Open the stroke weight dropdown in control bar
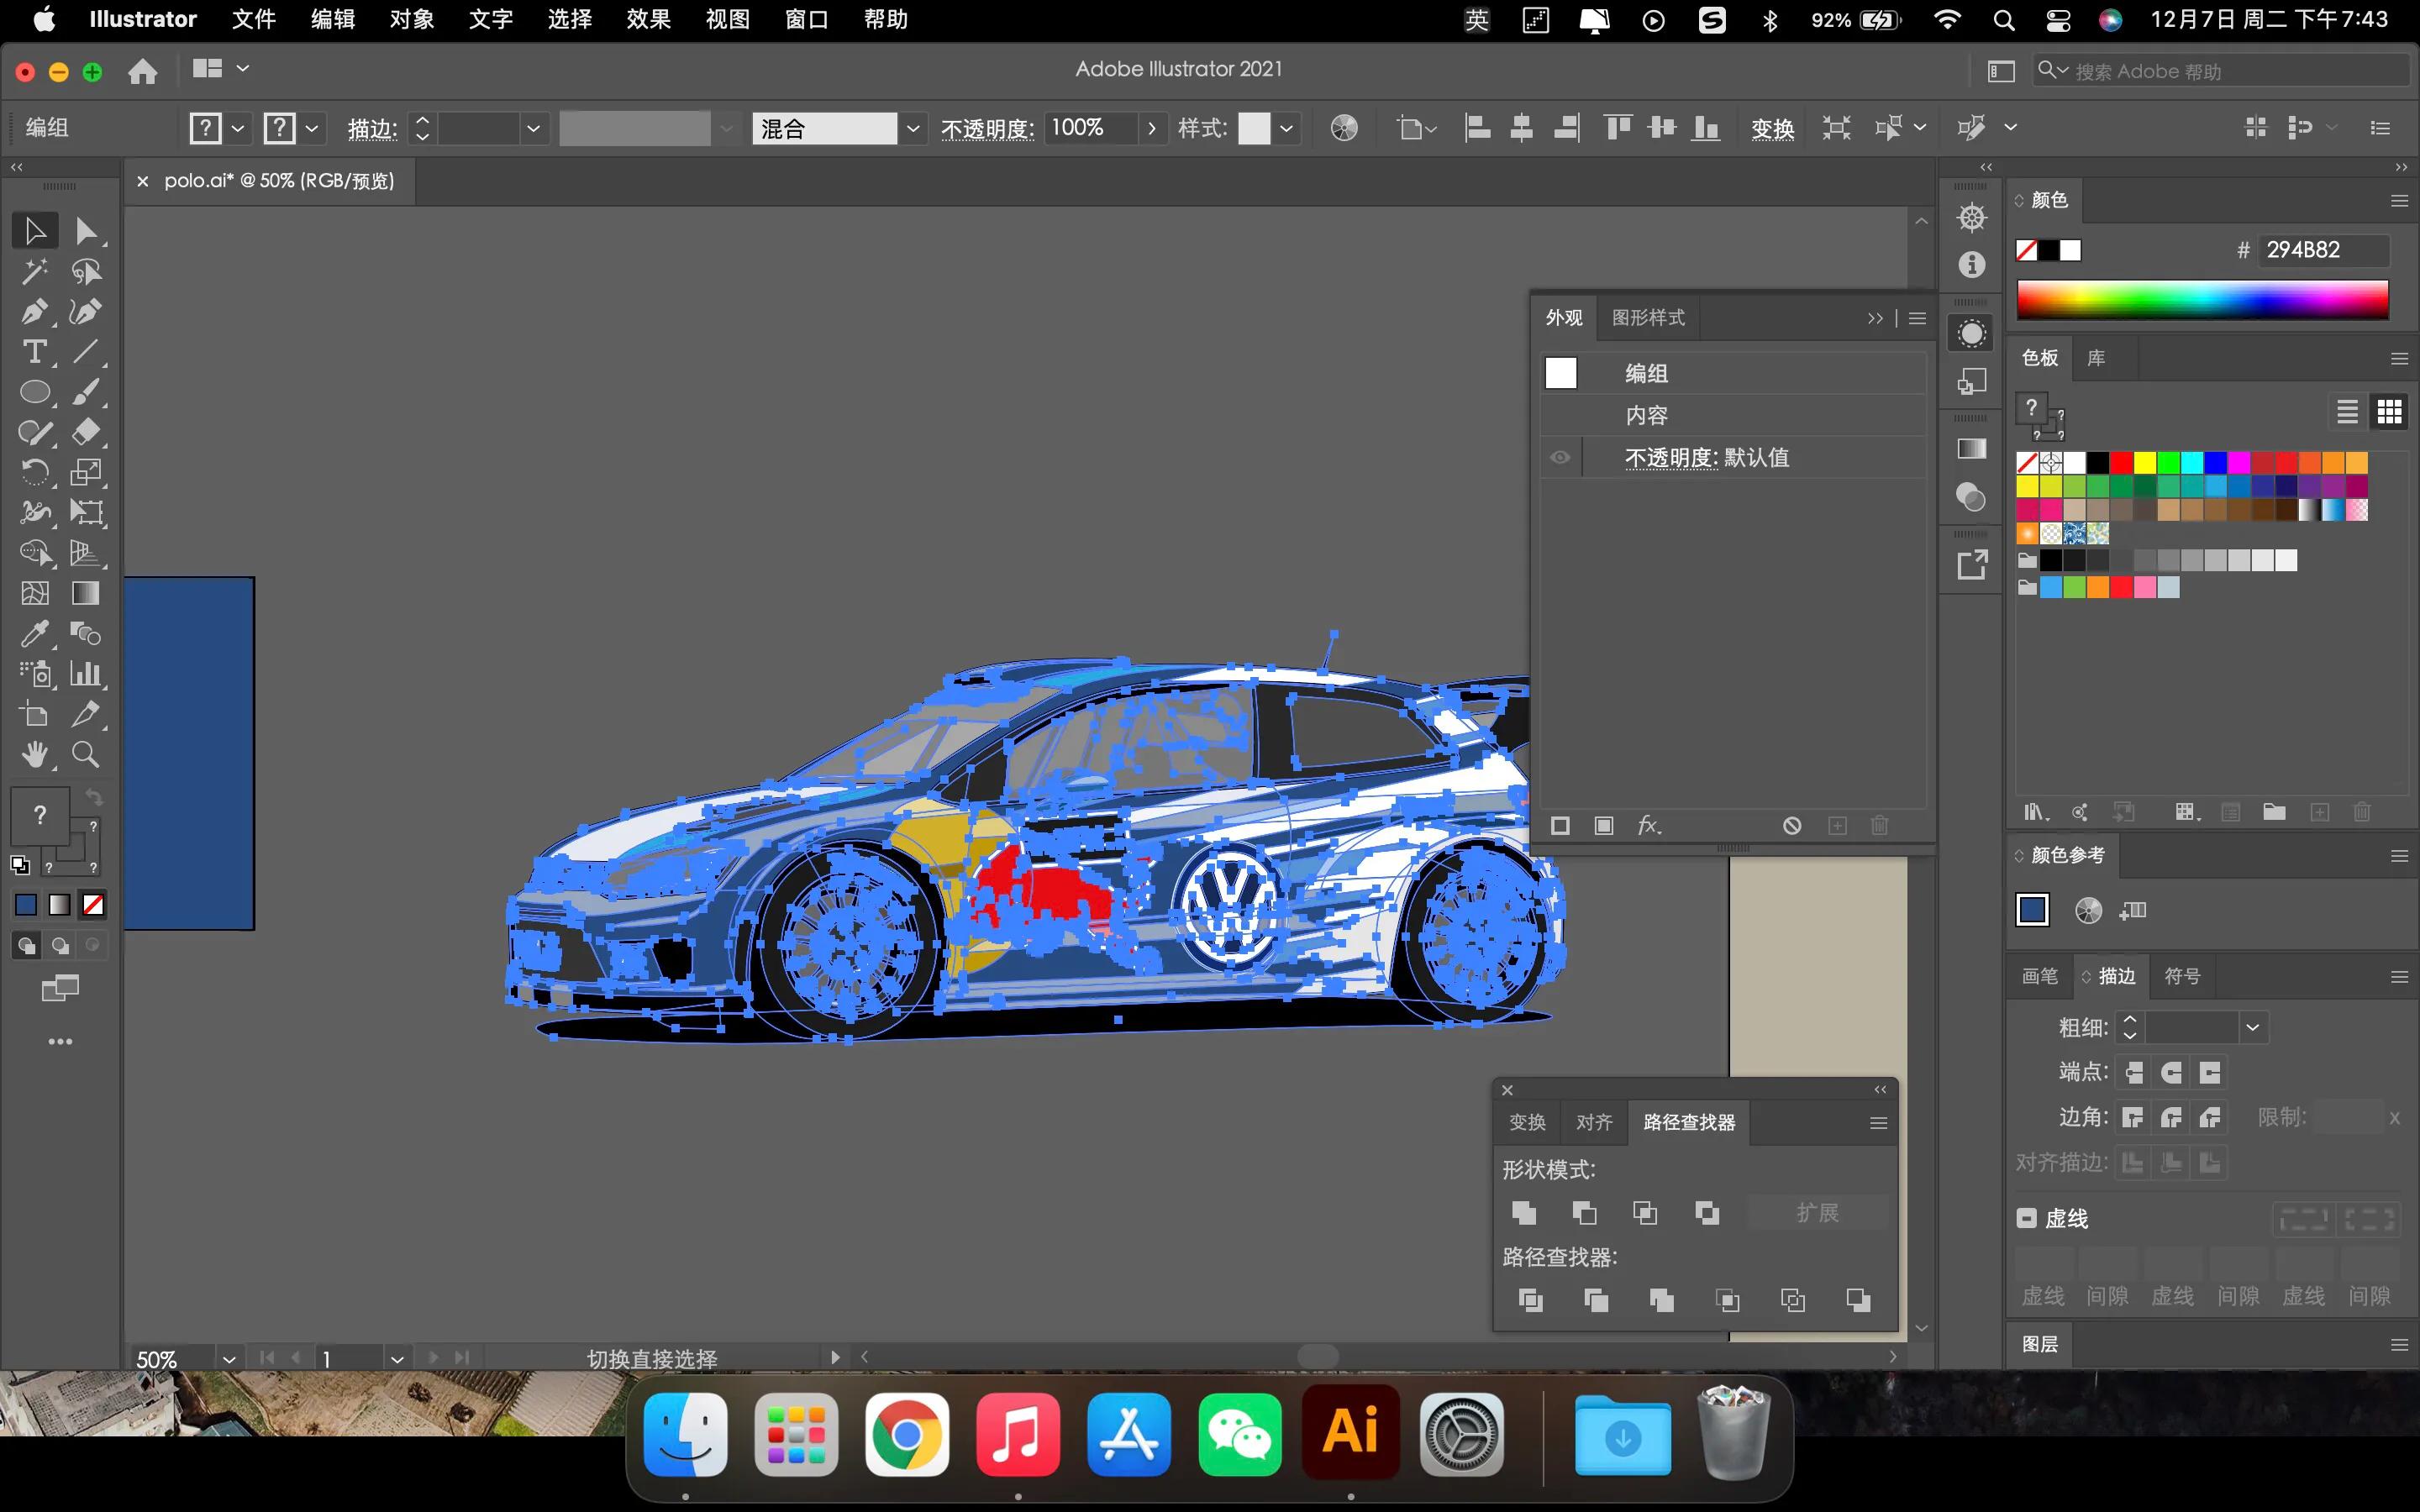 (533, 128)
